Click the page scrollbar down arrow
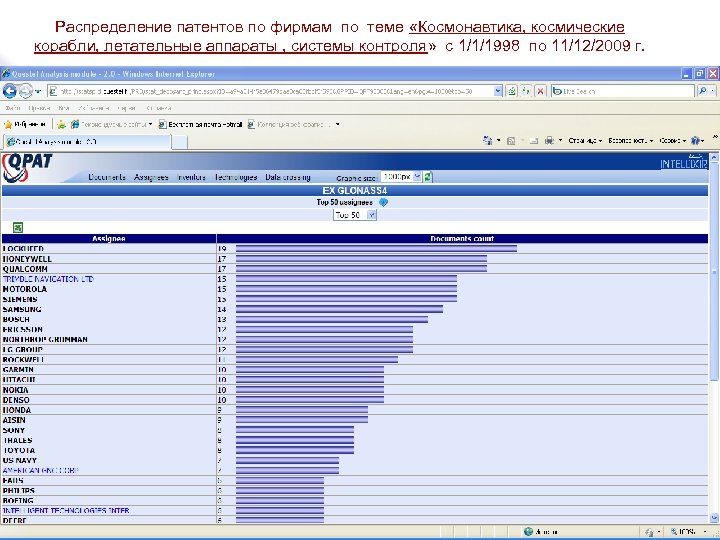 714,518
